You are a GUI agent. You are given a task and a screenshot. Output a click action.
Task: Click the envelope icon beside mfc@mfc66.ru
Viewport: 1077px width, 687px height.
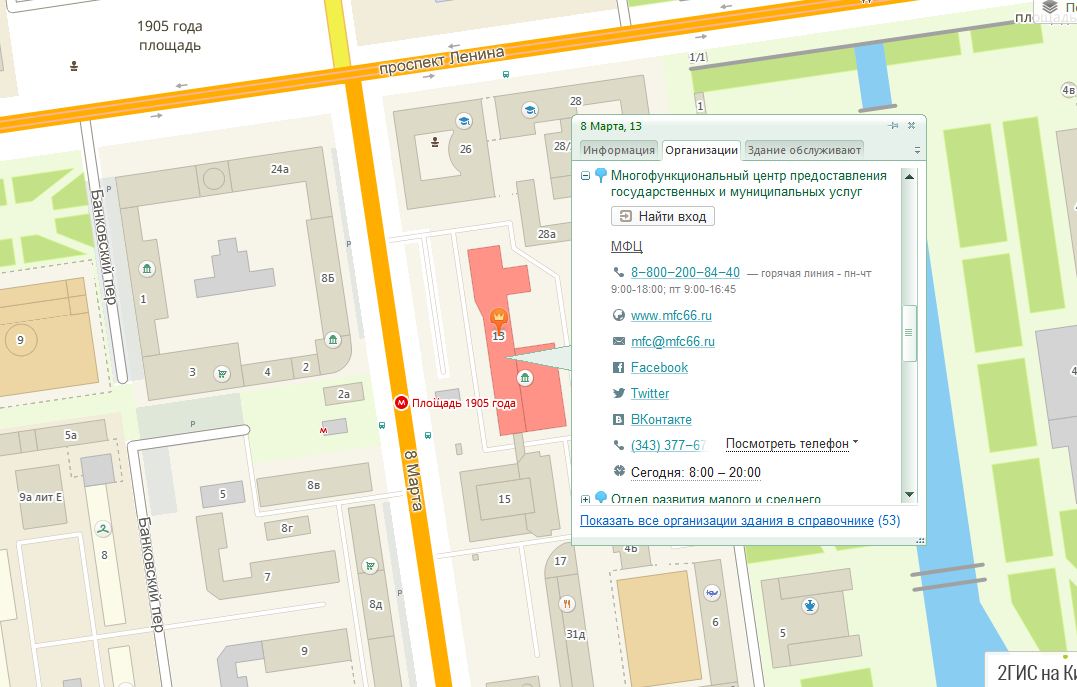pos(619,341)
